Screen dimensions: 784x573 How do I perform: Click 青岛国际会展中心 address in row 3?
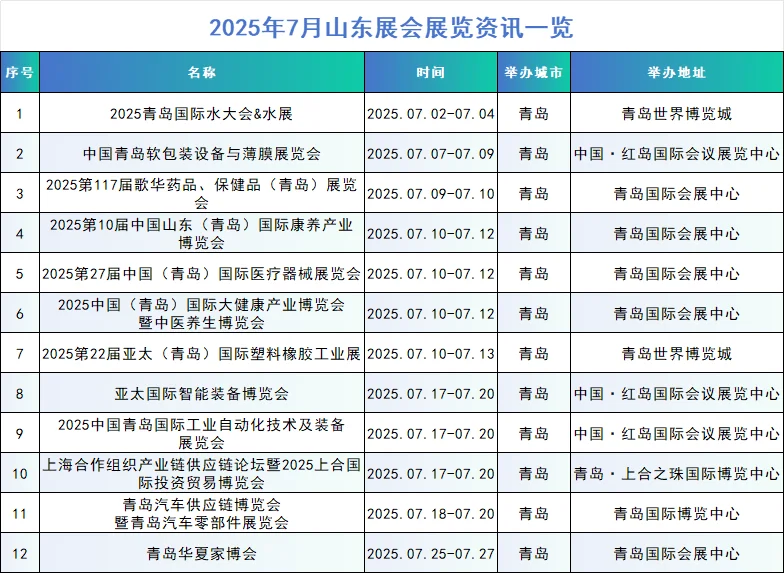point(676,194)
